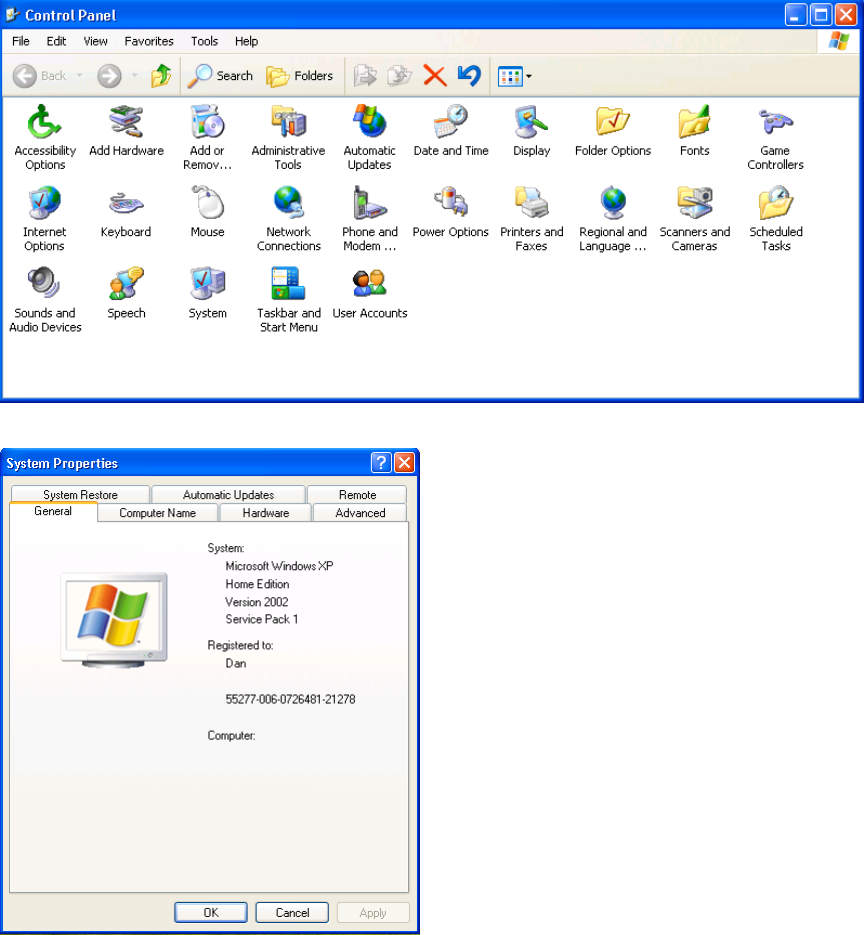Click the Search toolbar button

click(220, 76)
